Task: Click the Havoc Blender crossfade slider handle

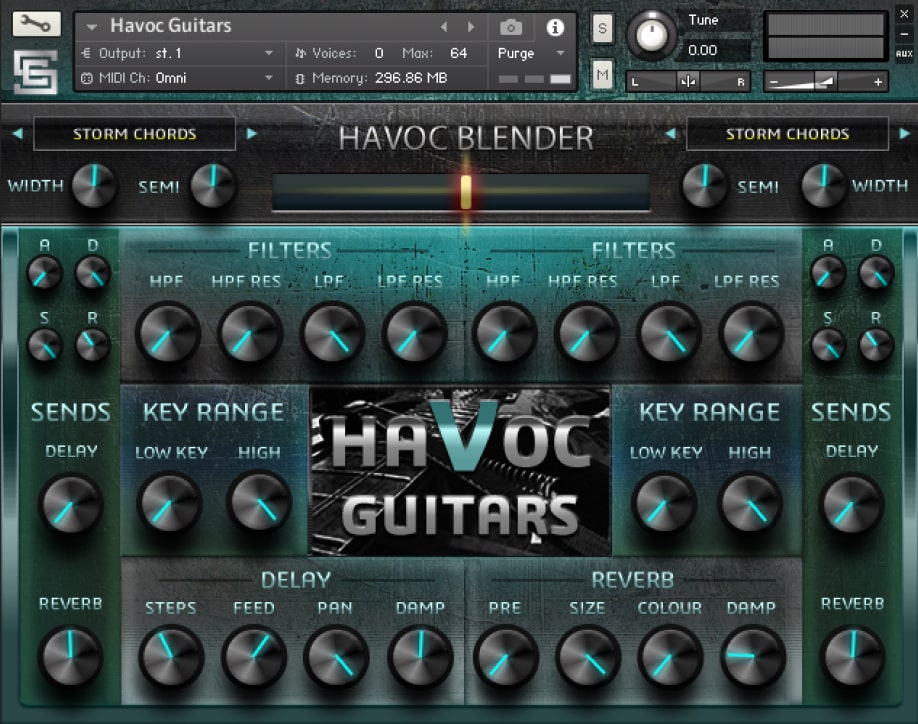Action: (x=466, y=192)
